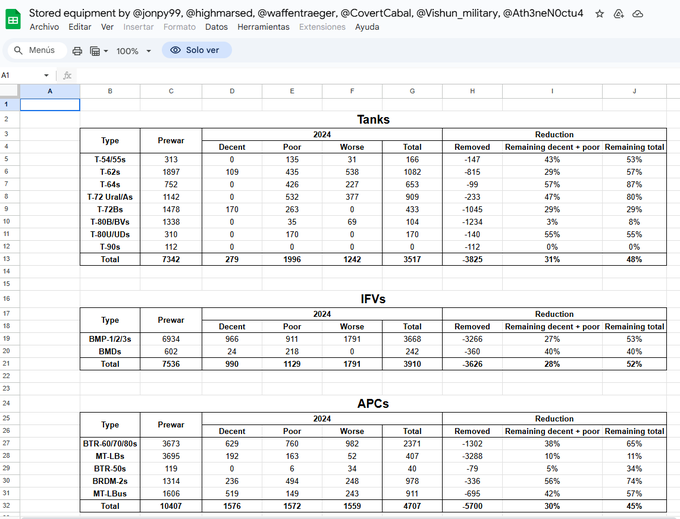Click the Insertar menu
Image resolution: width=680 pixels, height=519 pixels.
click(x=138, y=27)
